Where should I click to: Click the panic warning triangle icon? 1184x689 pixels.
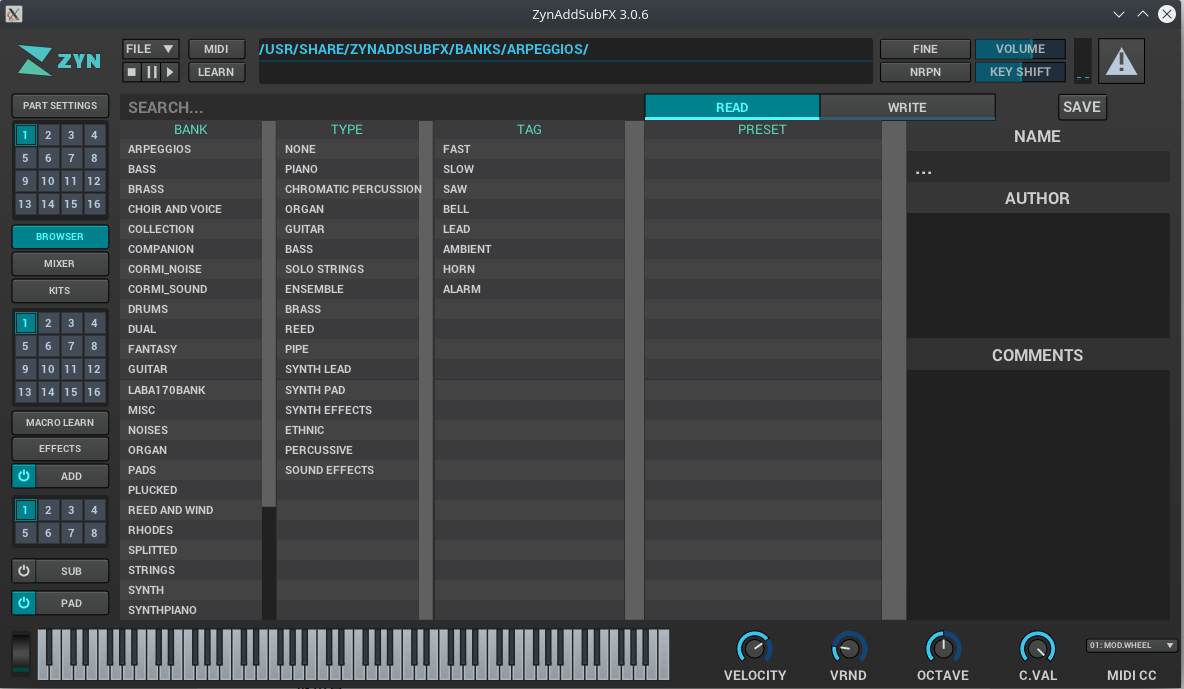(1121, 60)
